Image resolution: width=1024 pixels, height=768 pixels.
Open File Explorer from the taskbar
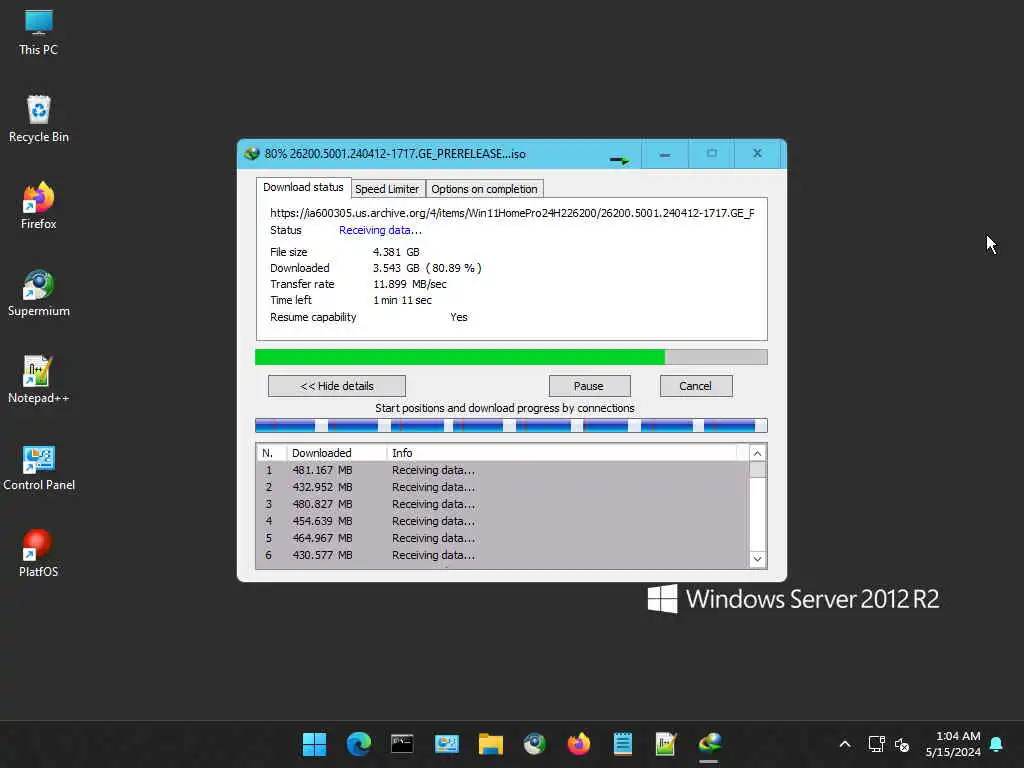490,744
